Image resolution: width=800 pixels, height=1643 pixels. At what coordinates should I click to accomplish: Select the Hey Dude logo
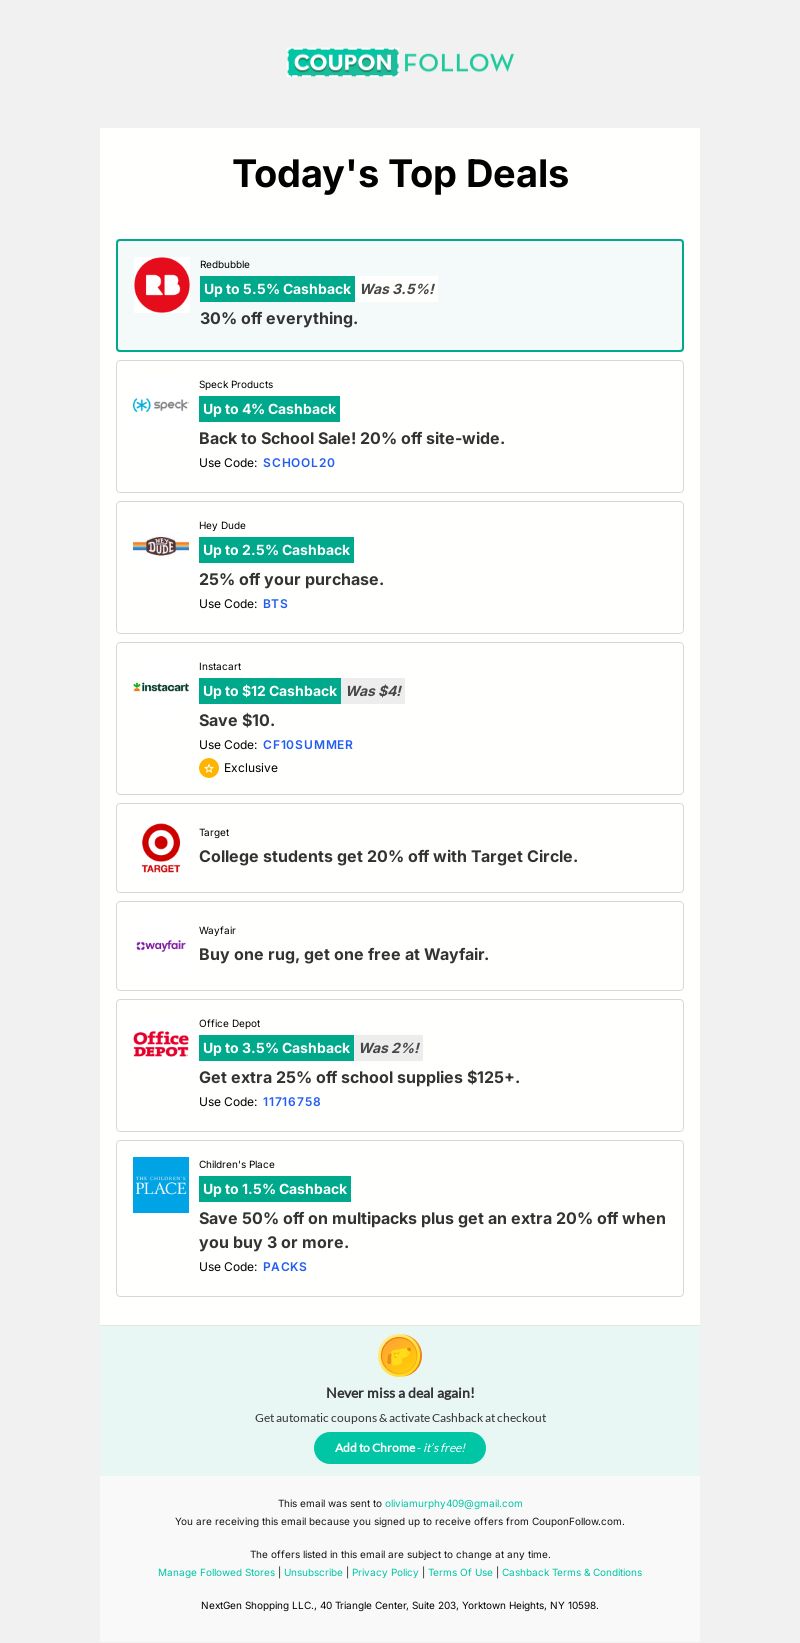coord(161,546)
